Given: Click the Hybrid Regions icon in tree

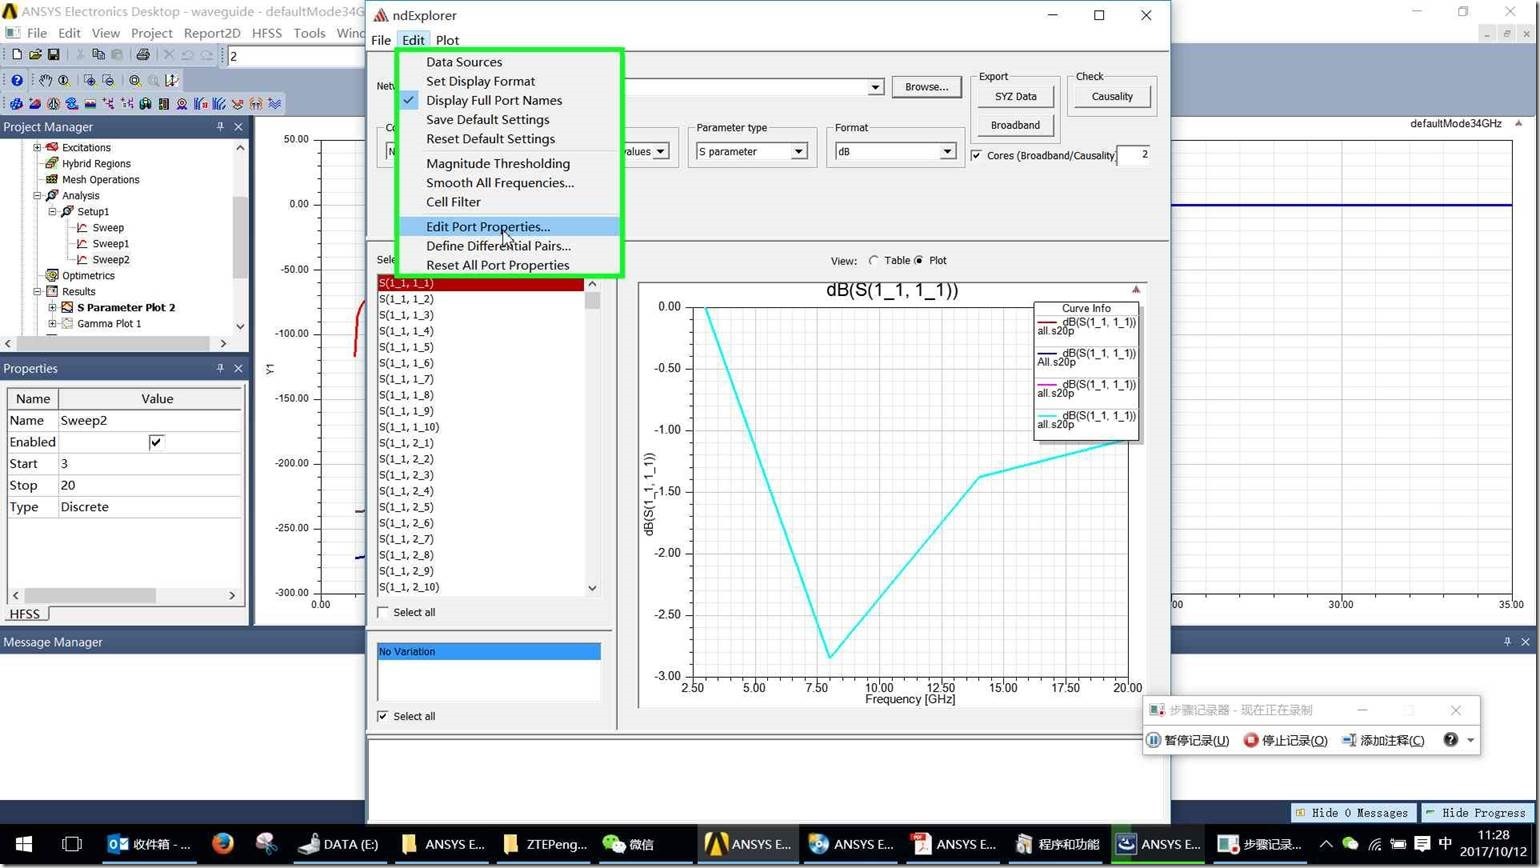Looking at the screenshot, I should [x=52, y=163].
